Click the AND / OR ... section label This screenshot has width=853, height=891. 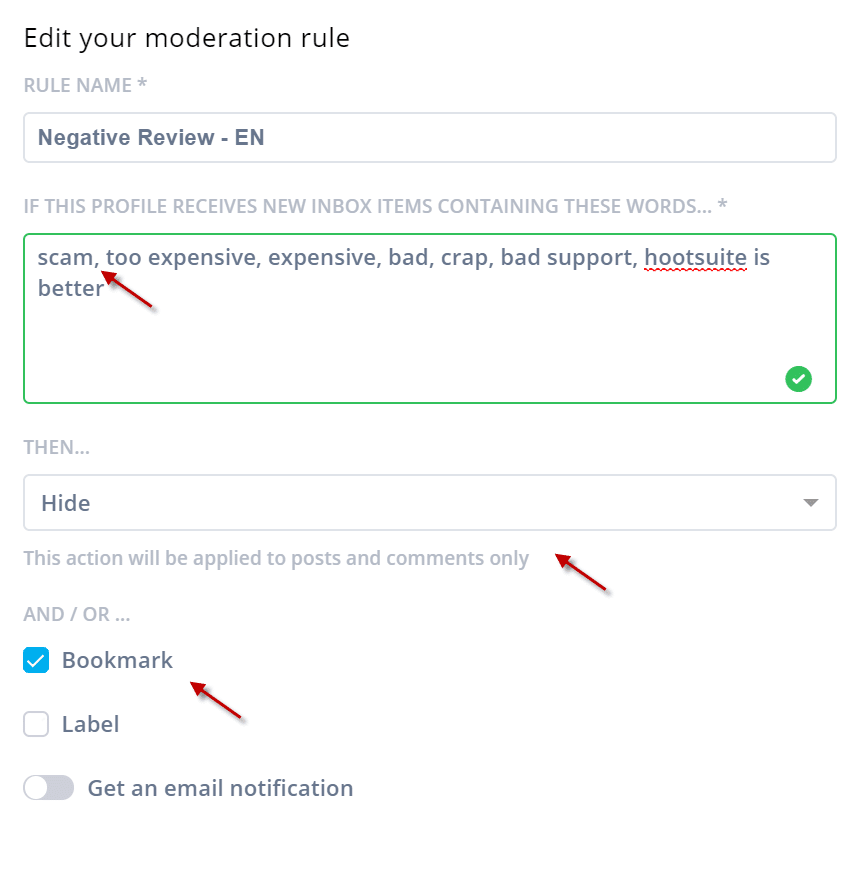77,614
